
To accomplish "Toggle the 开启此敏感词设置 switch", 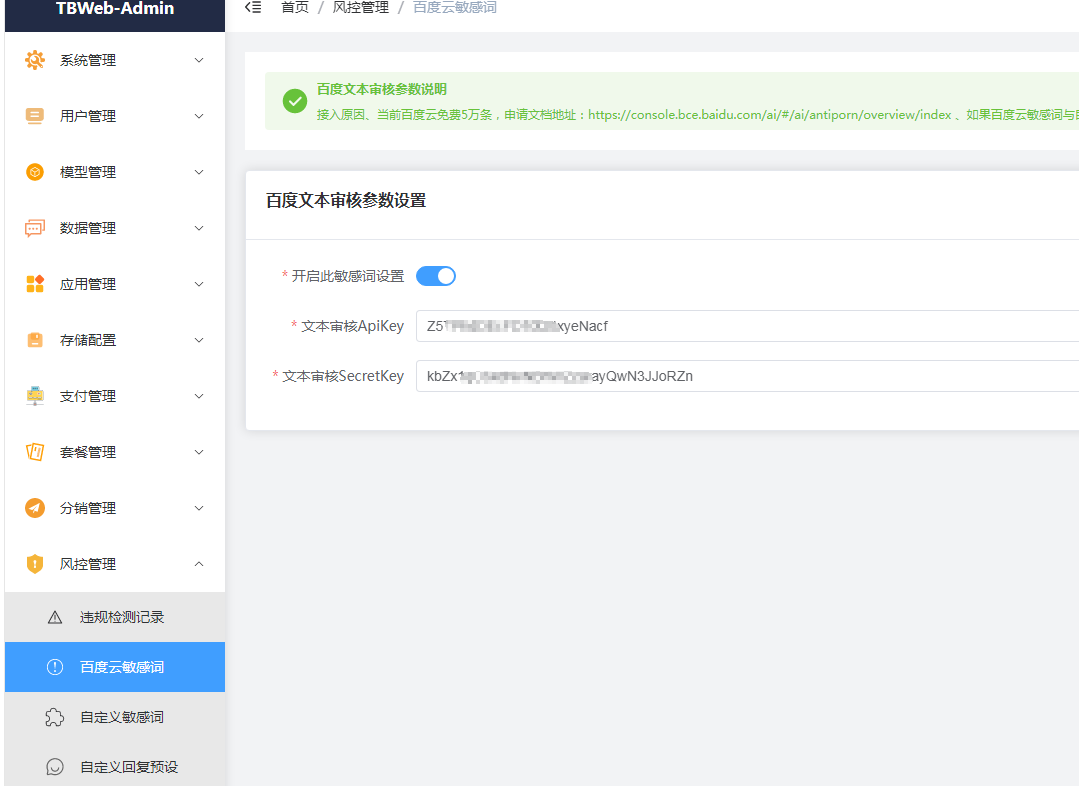I will pyautogui.click(x=436, y=276).
